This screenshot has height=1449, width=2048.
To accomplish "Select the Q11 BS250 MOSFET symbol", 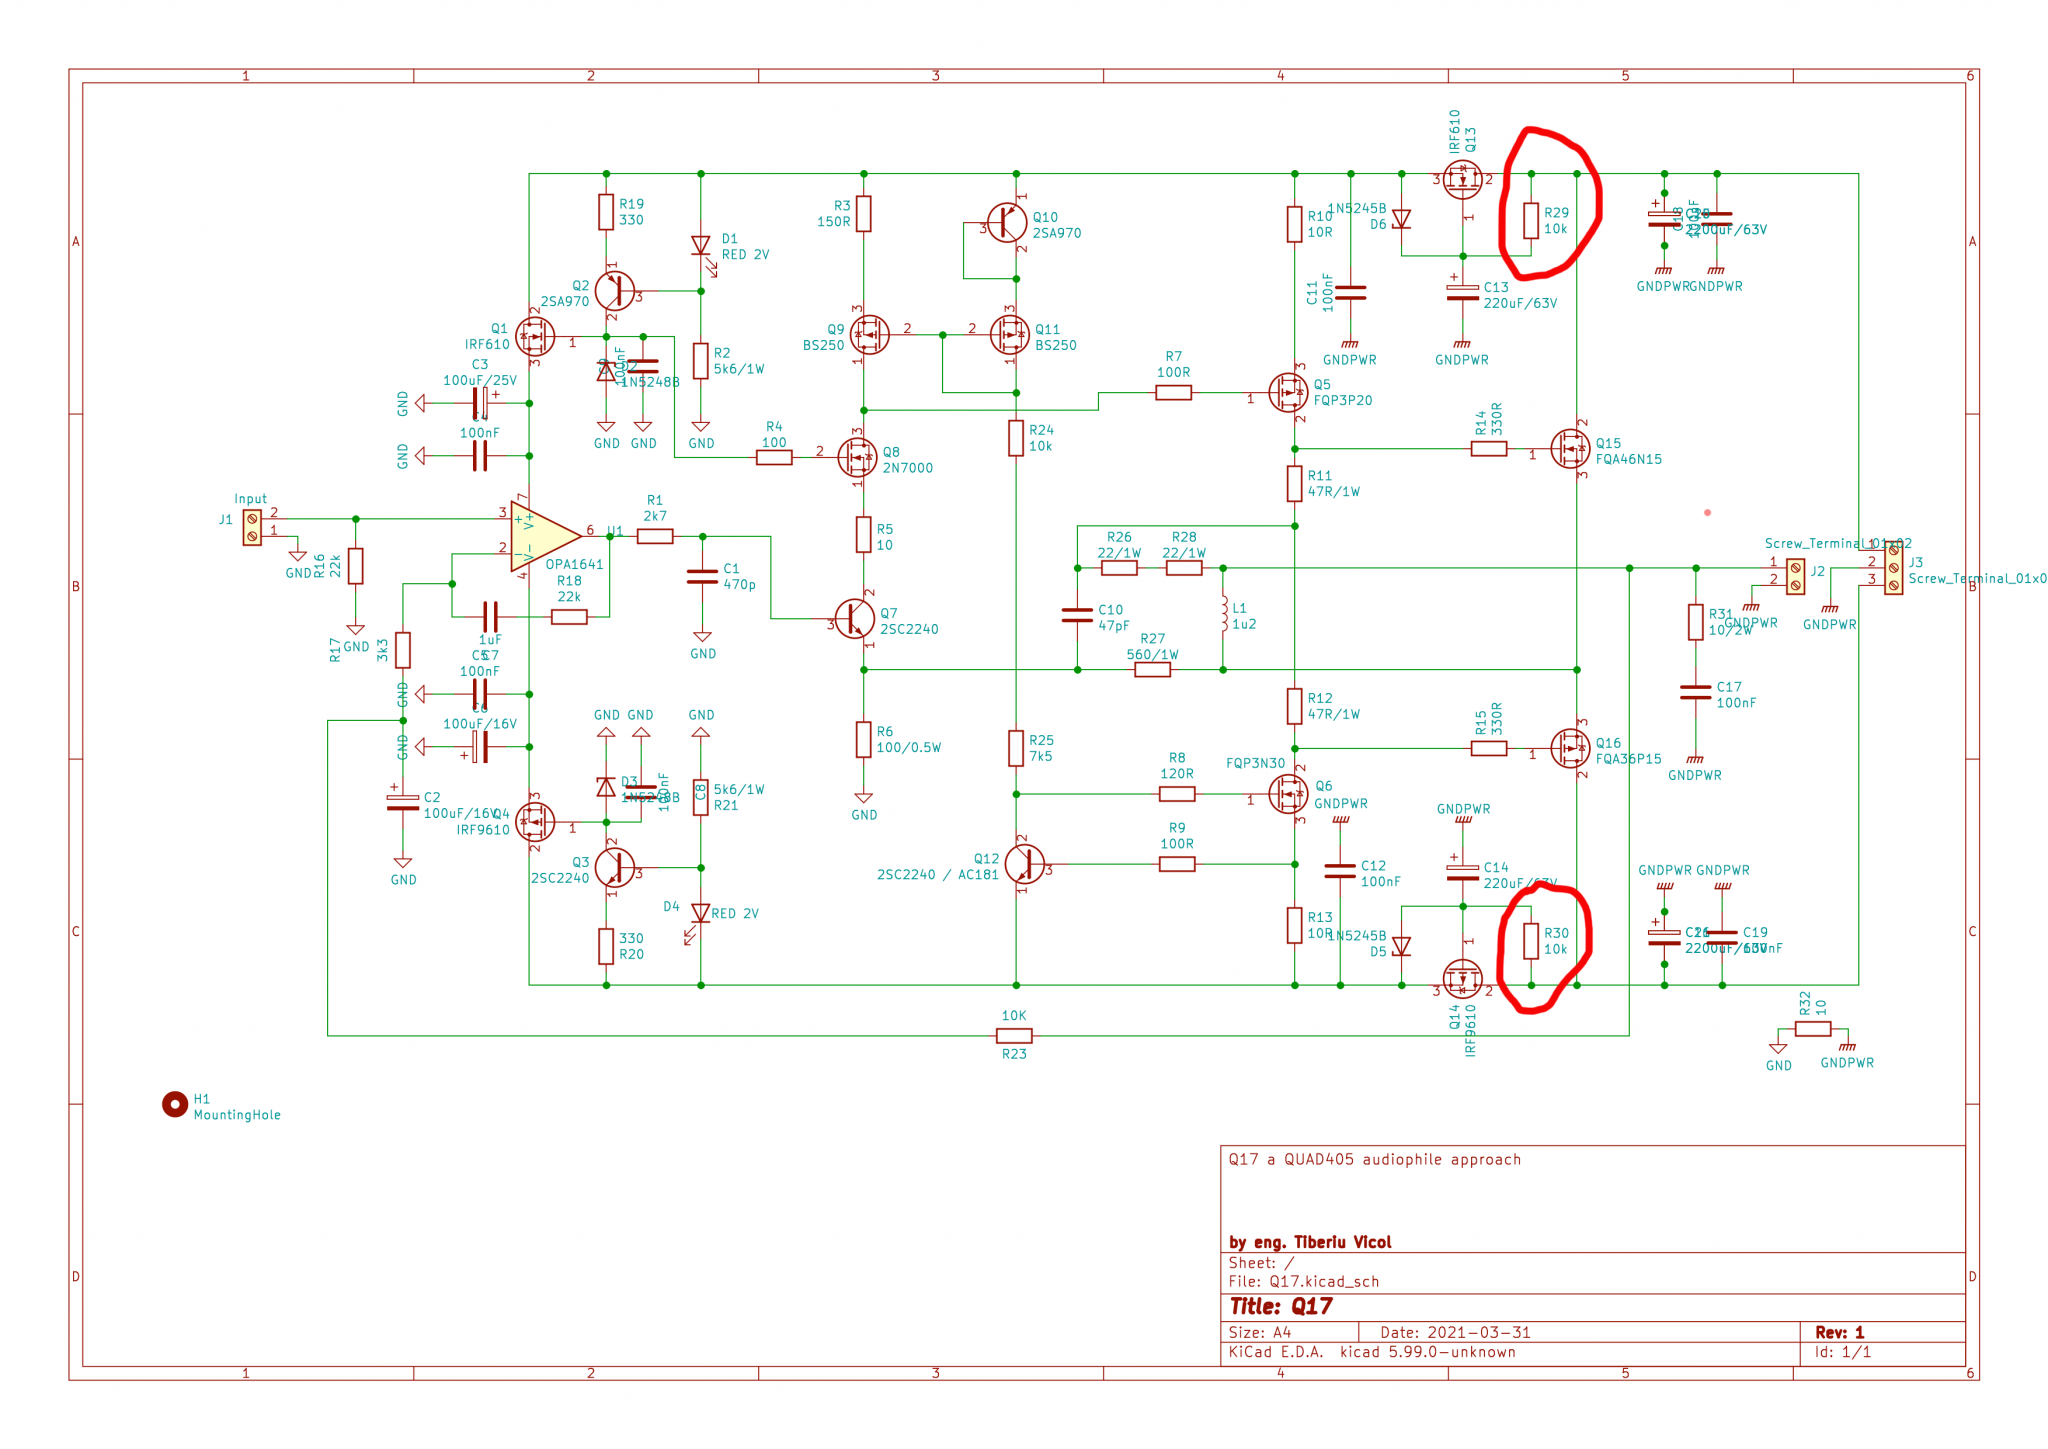I will pos(1010,335).
